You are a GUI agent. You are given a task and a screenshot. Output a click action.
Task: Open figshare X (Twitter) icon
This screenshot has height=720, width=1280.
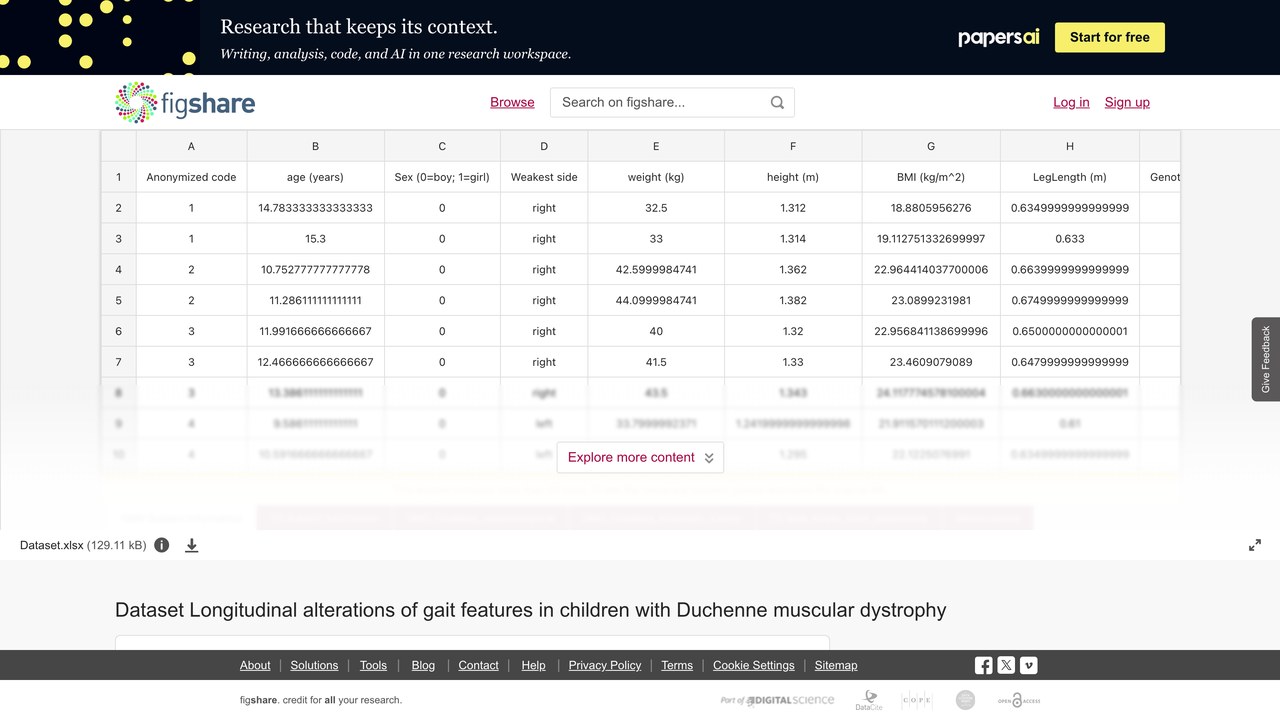[1006, 665]
